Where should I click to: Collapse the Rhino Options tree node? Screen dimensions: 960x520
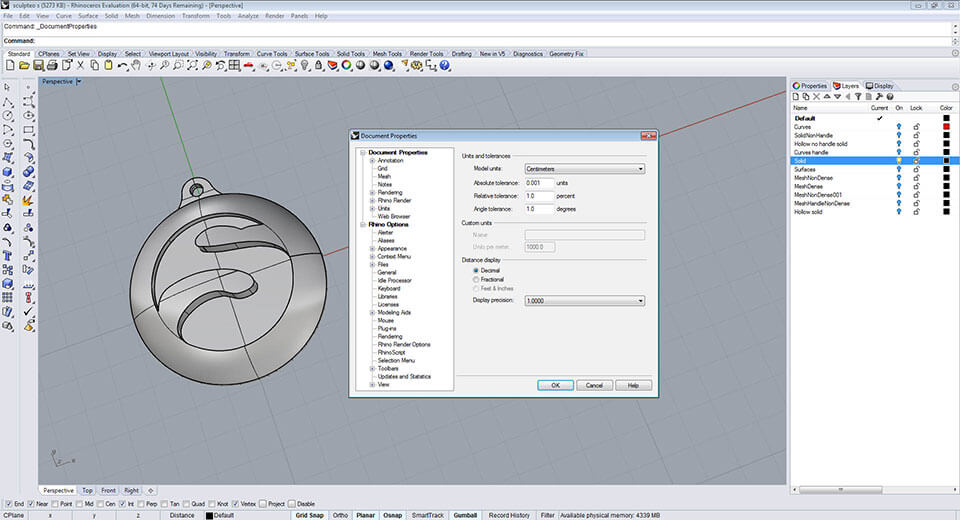pos(363,225)
